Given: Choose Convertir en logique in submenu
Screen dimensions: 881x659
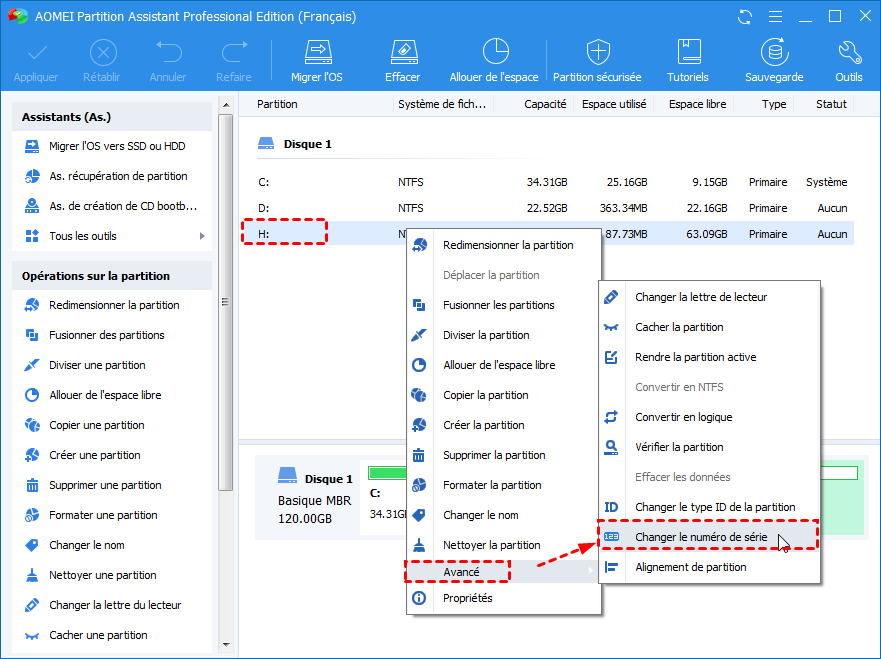Looking at the screenshot, I should 709,417.
